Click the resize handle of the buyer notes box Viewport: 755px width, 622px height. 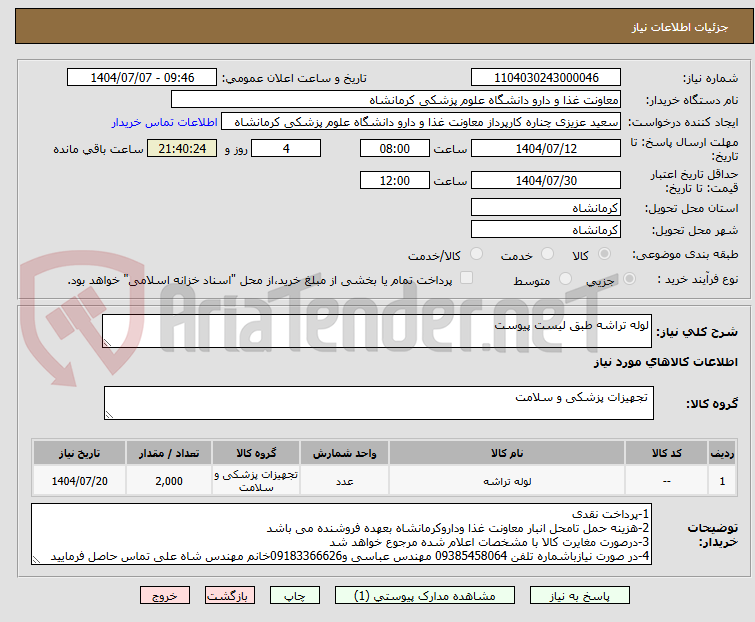[x=36, y=559]
